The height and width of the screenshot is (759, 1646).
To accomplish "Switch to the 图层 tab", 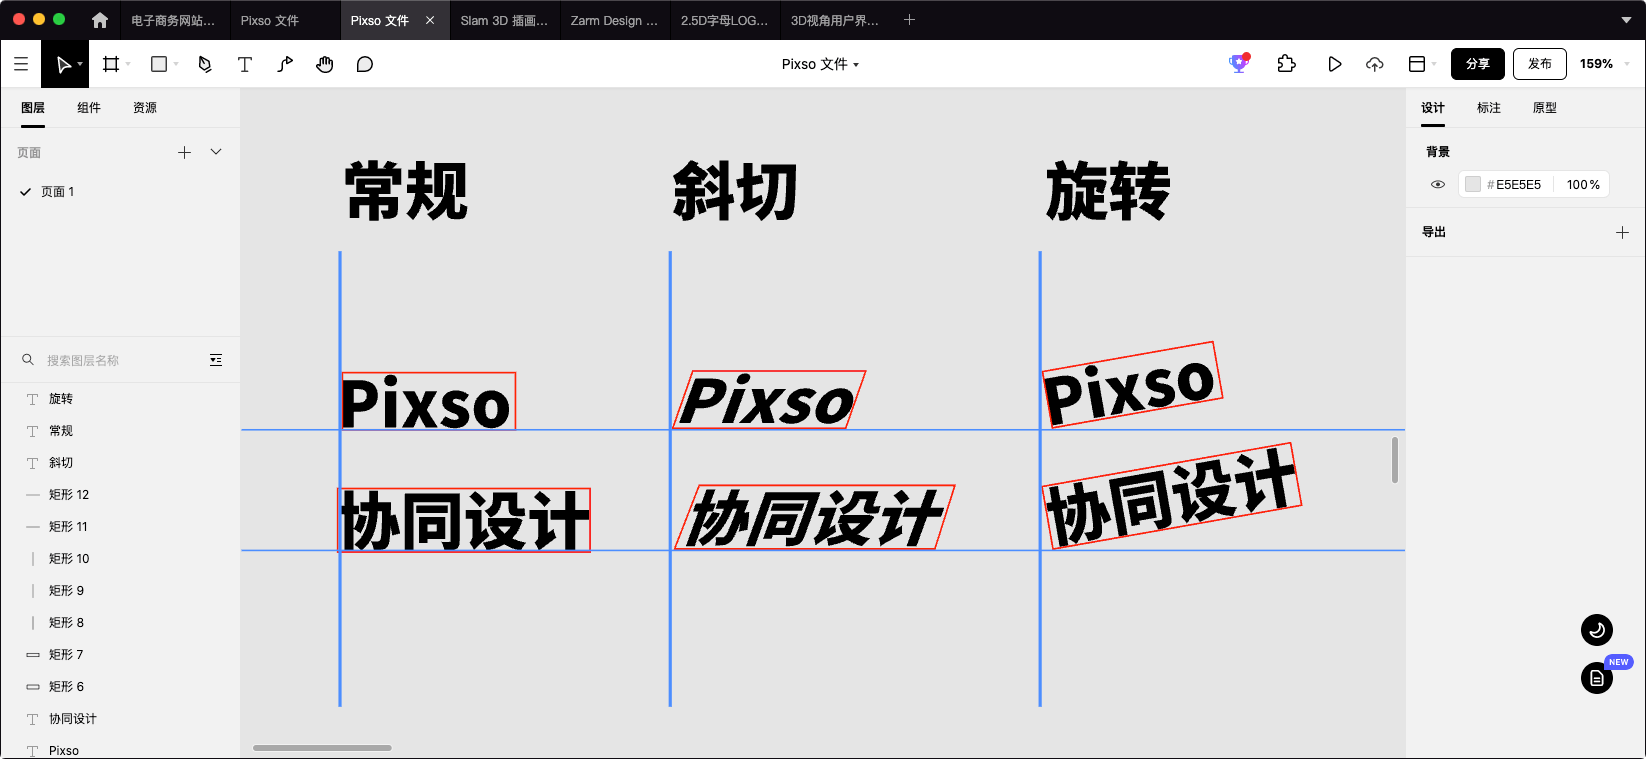I will click(x=33, y=108).
